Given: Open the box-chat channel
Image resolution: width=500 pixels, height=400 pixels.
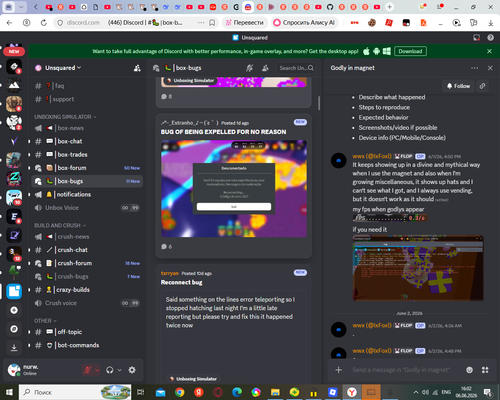Looking at the screenshot, I should (87, 141).
